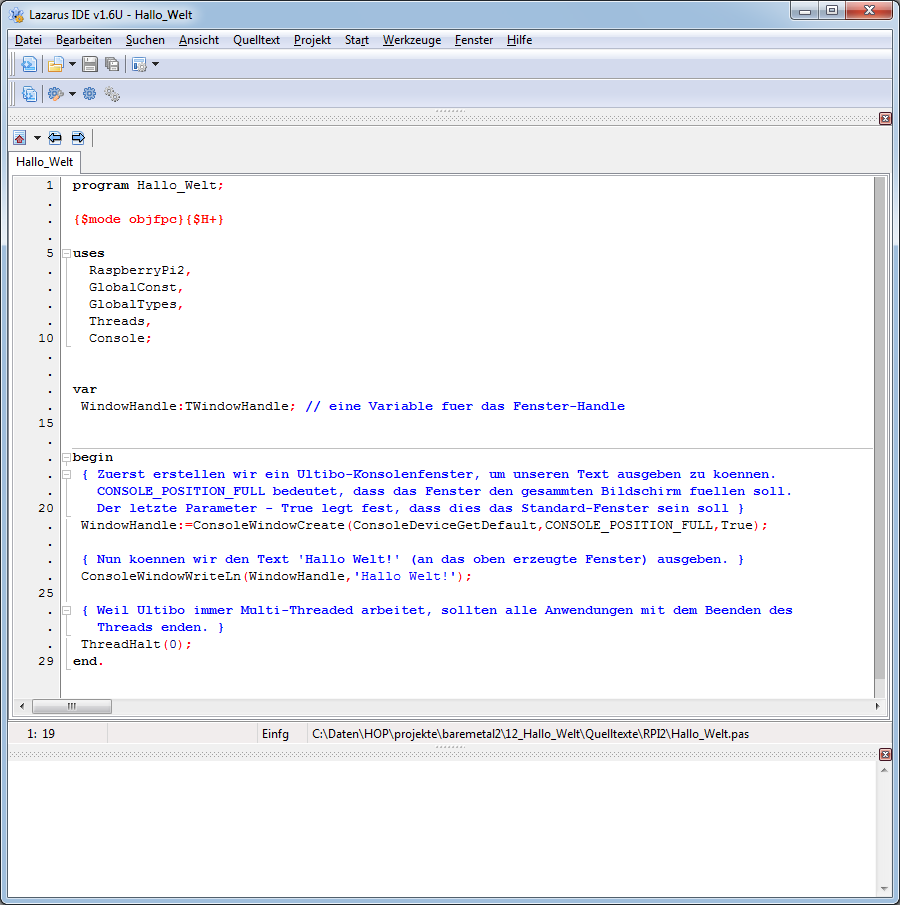The image size is (900, 905).
Task: Click the horizontal scrollbar right arrow
Action: (877, 706)
